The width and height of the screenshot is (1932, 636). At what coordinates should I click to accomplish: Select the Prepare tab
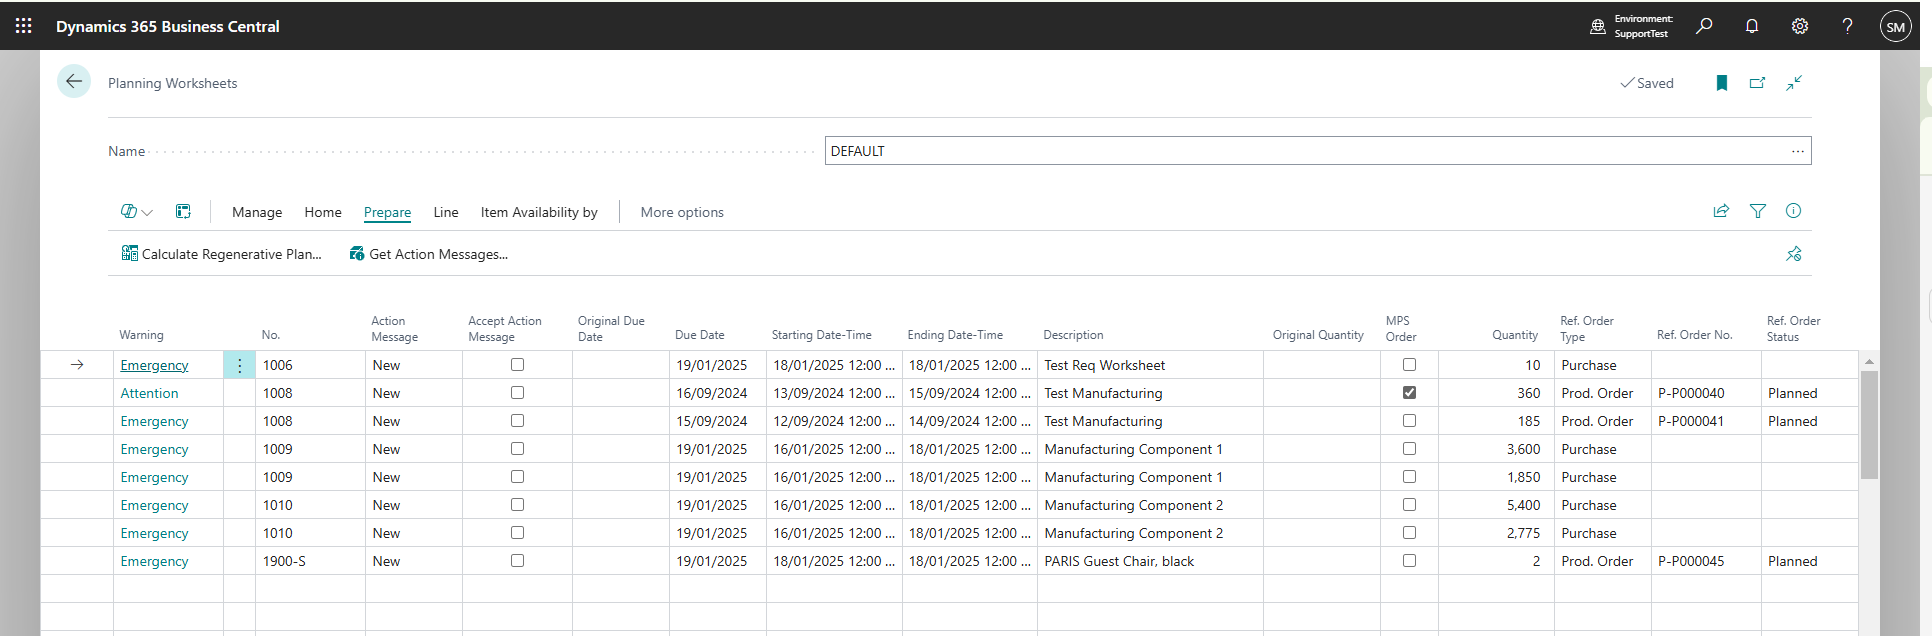[x=387, y=212]
